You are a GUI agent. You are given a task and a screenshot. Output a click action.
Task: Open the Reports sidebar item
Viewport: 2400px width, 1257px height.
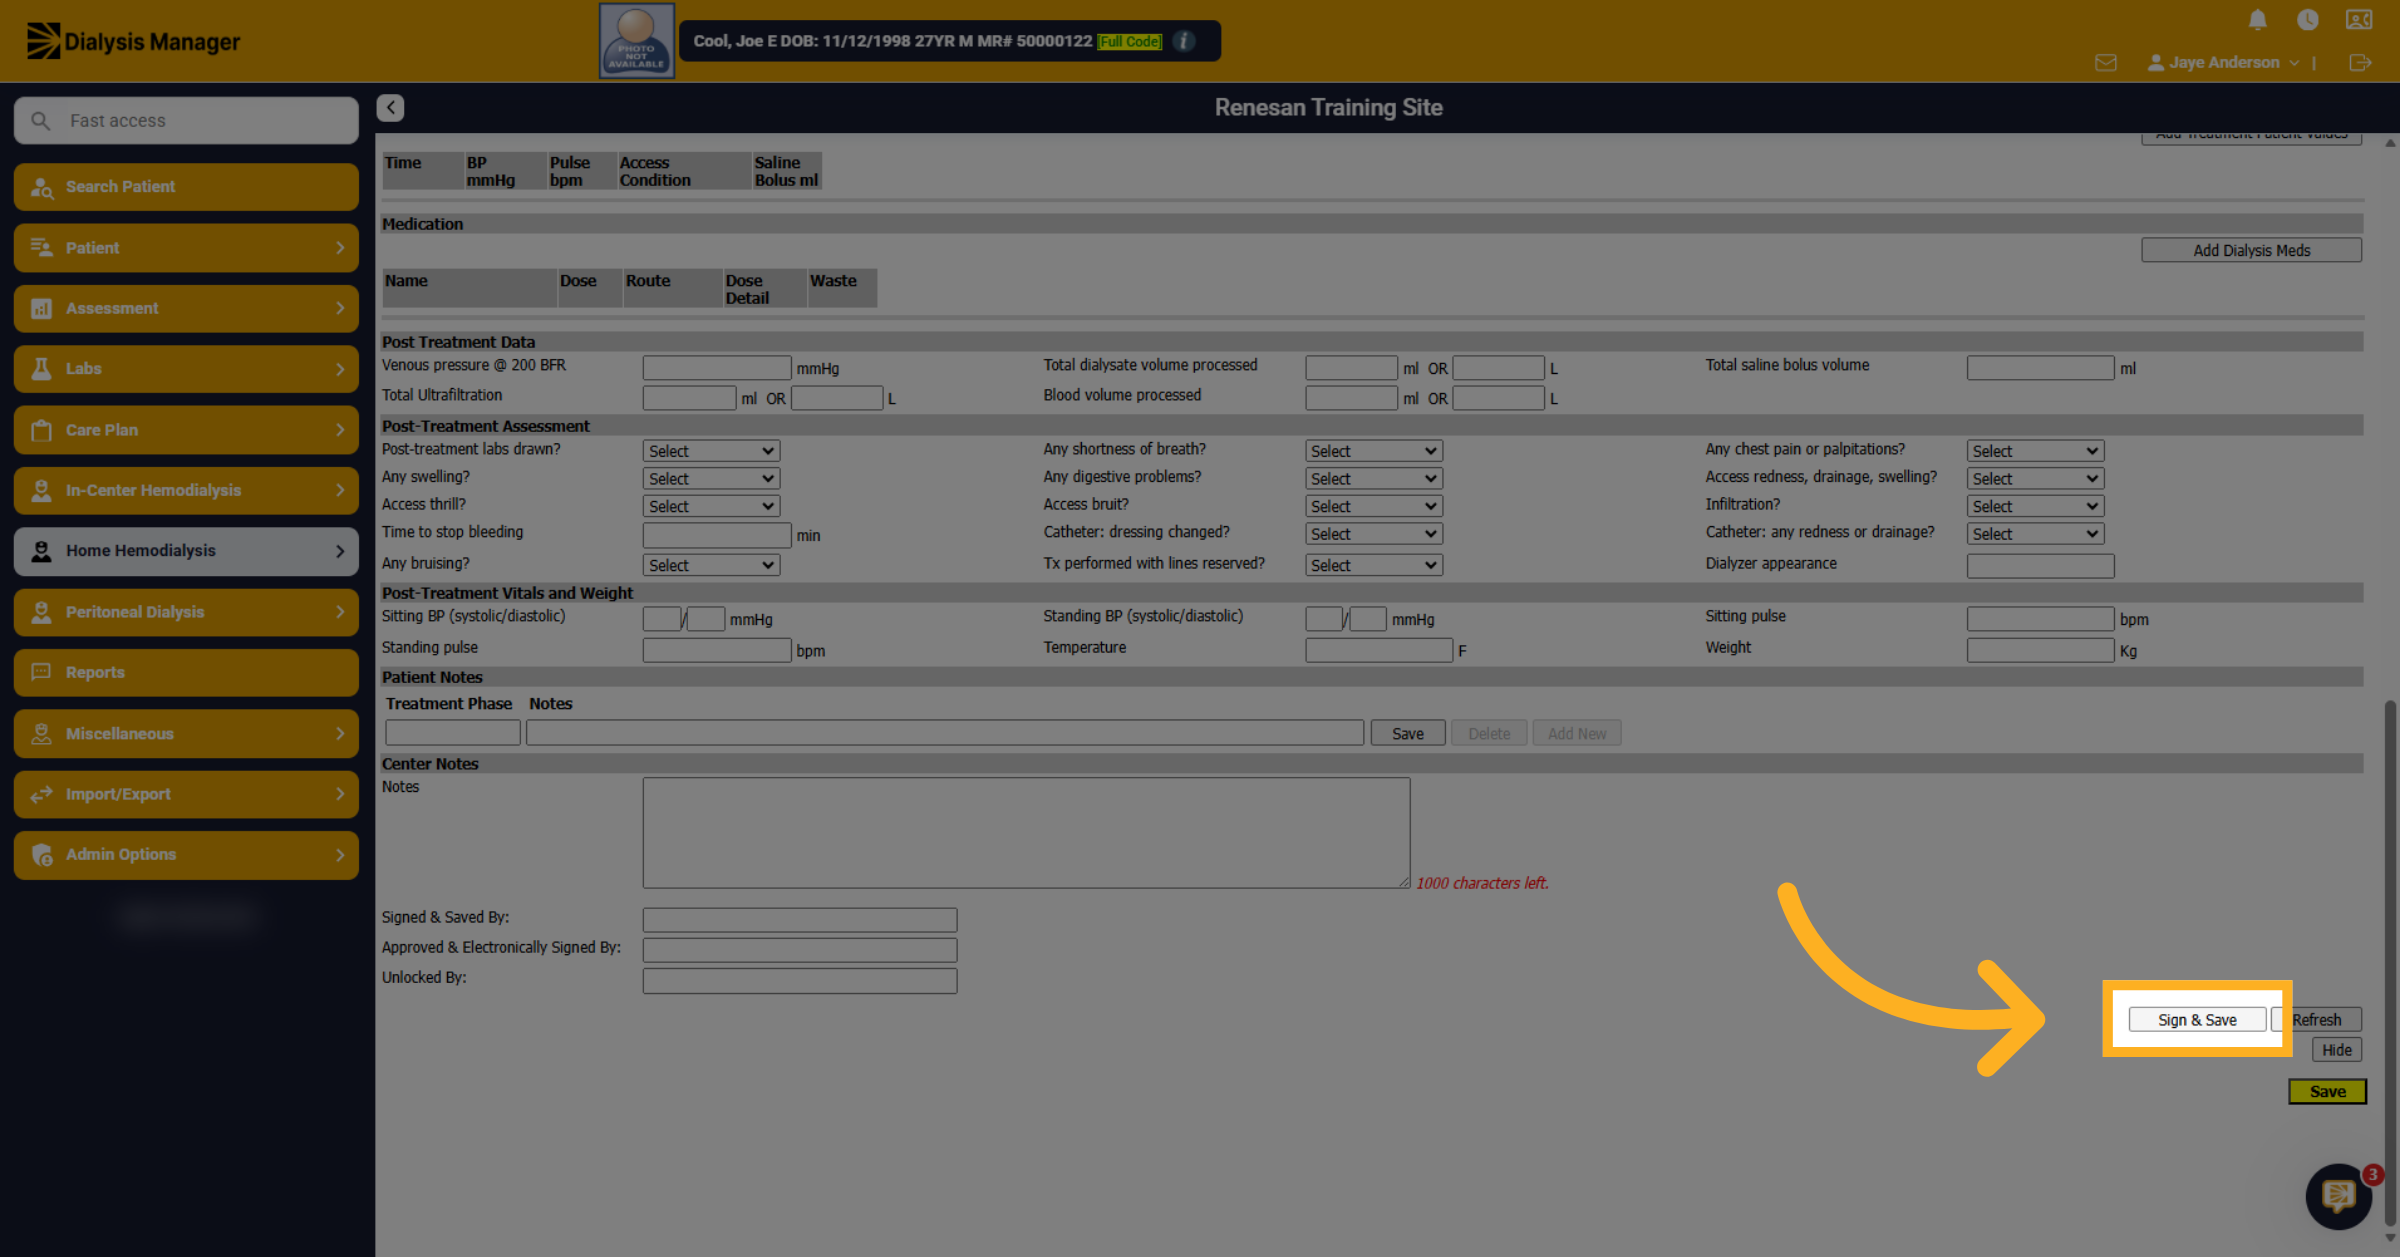tap(187, 673)
